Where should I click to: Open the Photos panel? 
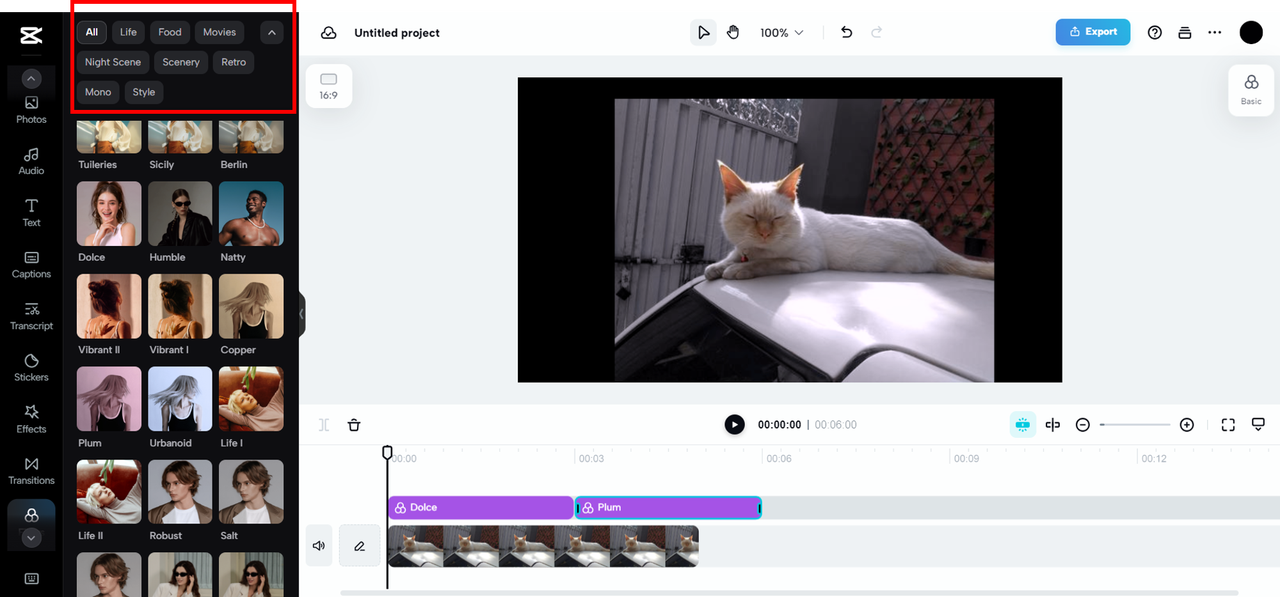(31, 110)
